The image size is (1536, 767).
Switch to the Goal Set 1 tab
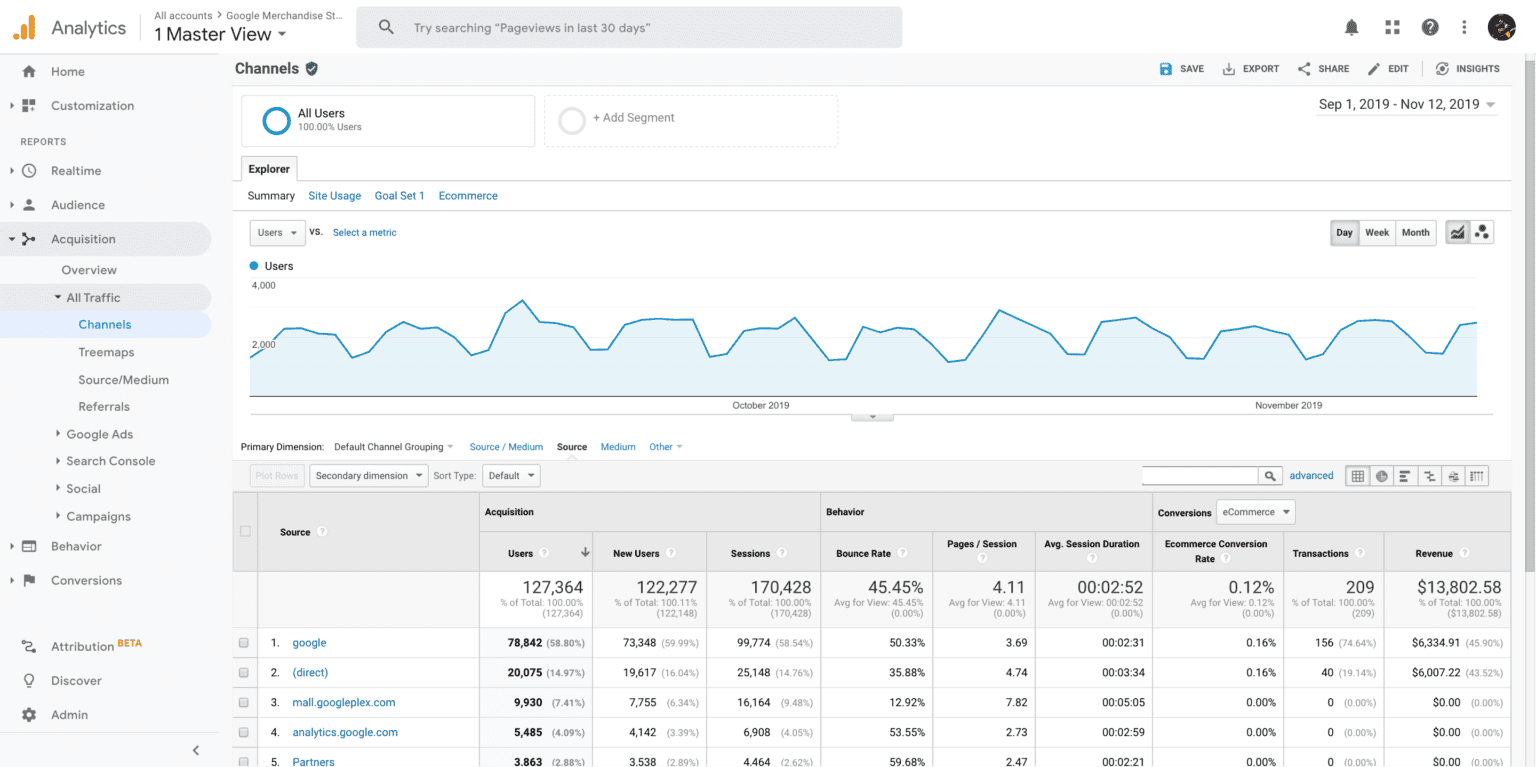click(400, 196)
